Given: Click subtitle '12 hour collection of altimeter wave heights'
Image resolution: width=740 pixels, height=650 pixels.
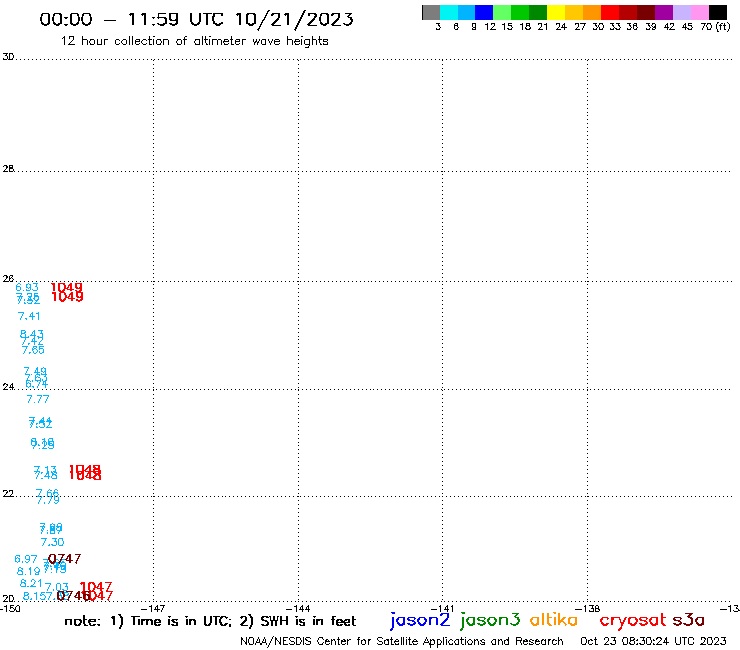Looking at the screenshot, I should tap(194, 41).
